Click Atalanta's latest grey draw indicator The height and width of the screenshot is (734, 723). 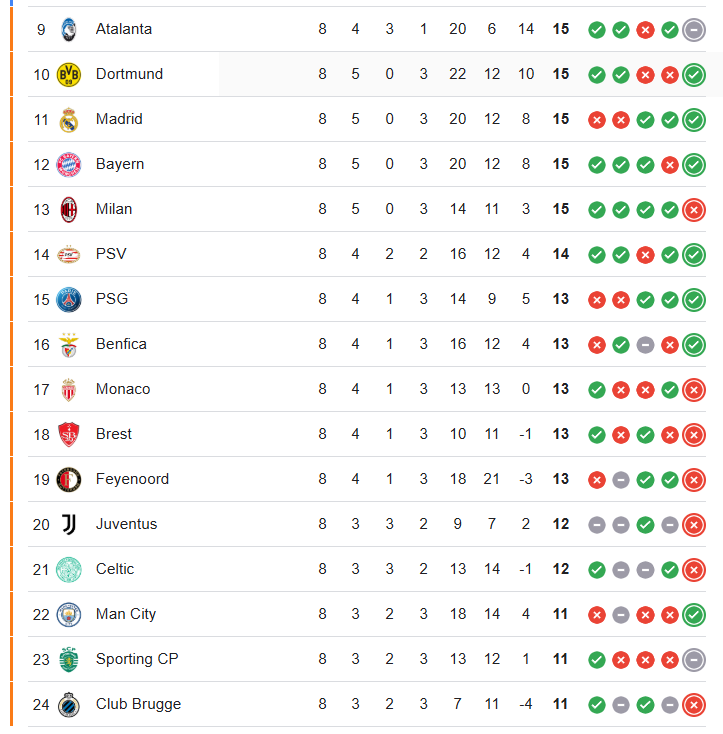(694, 30)
